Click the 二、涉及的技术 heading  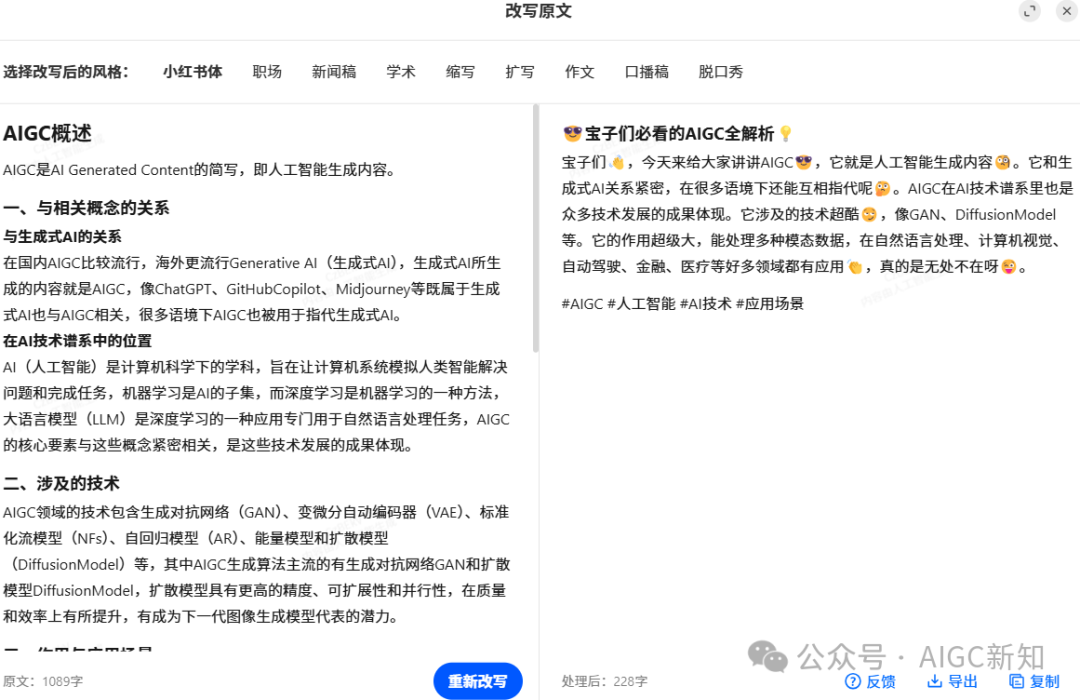click(x=61, y=484)
